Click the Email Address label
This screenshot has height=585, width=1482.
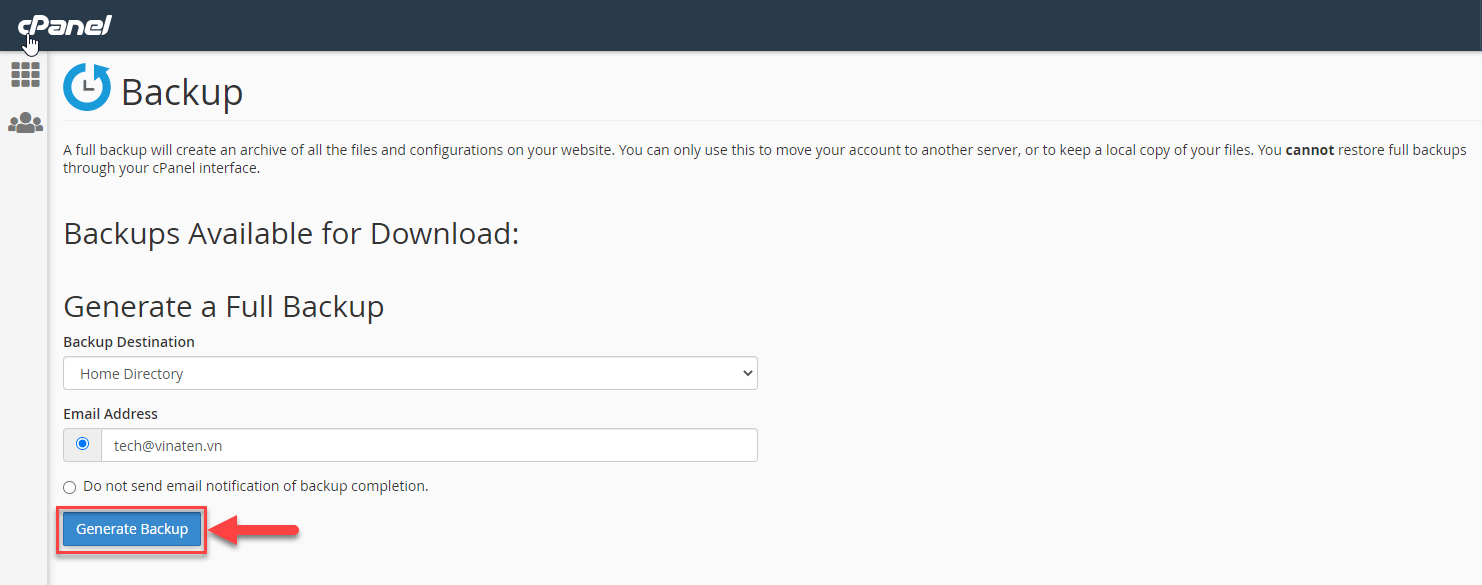click(110, 414)
